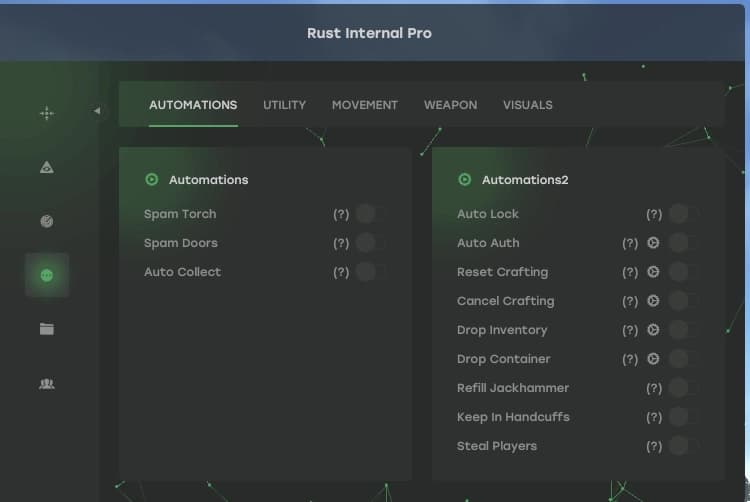Enable the Auto Collect toggle

pos(366,272)
